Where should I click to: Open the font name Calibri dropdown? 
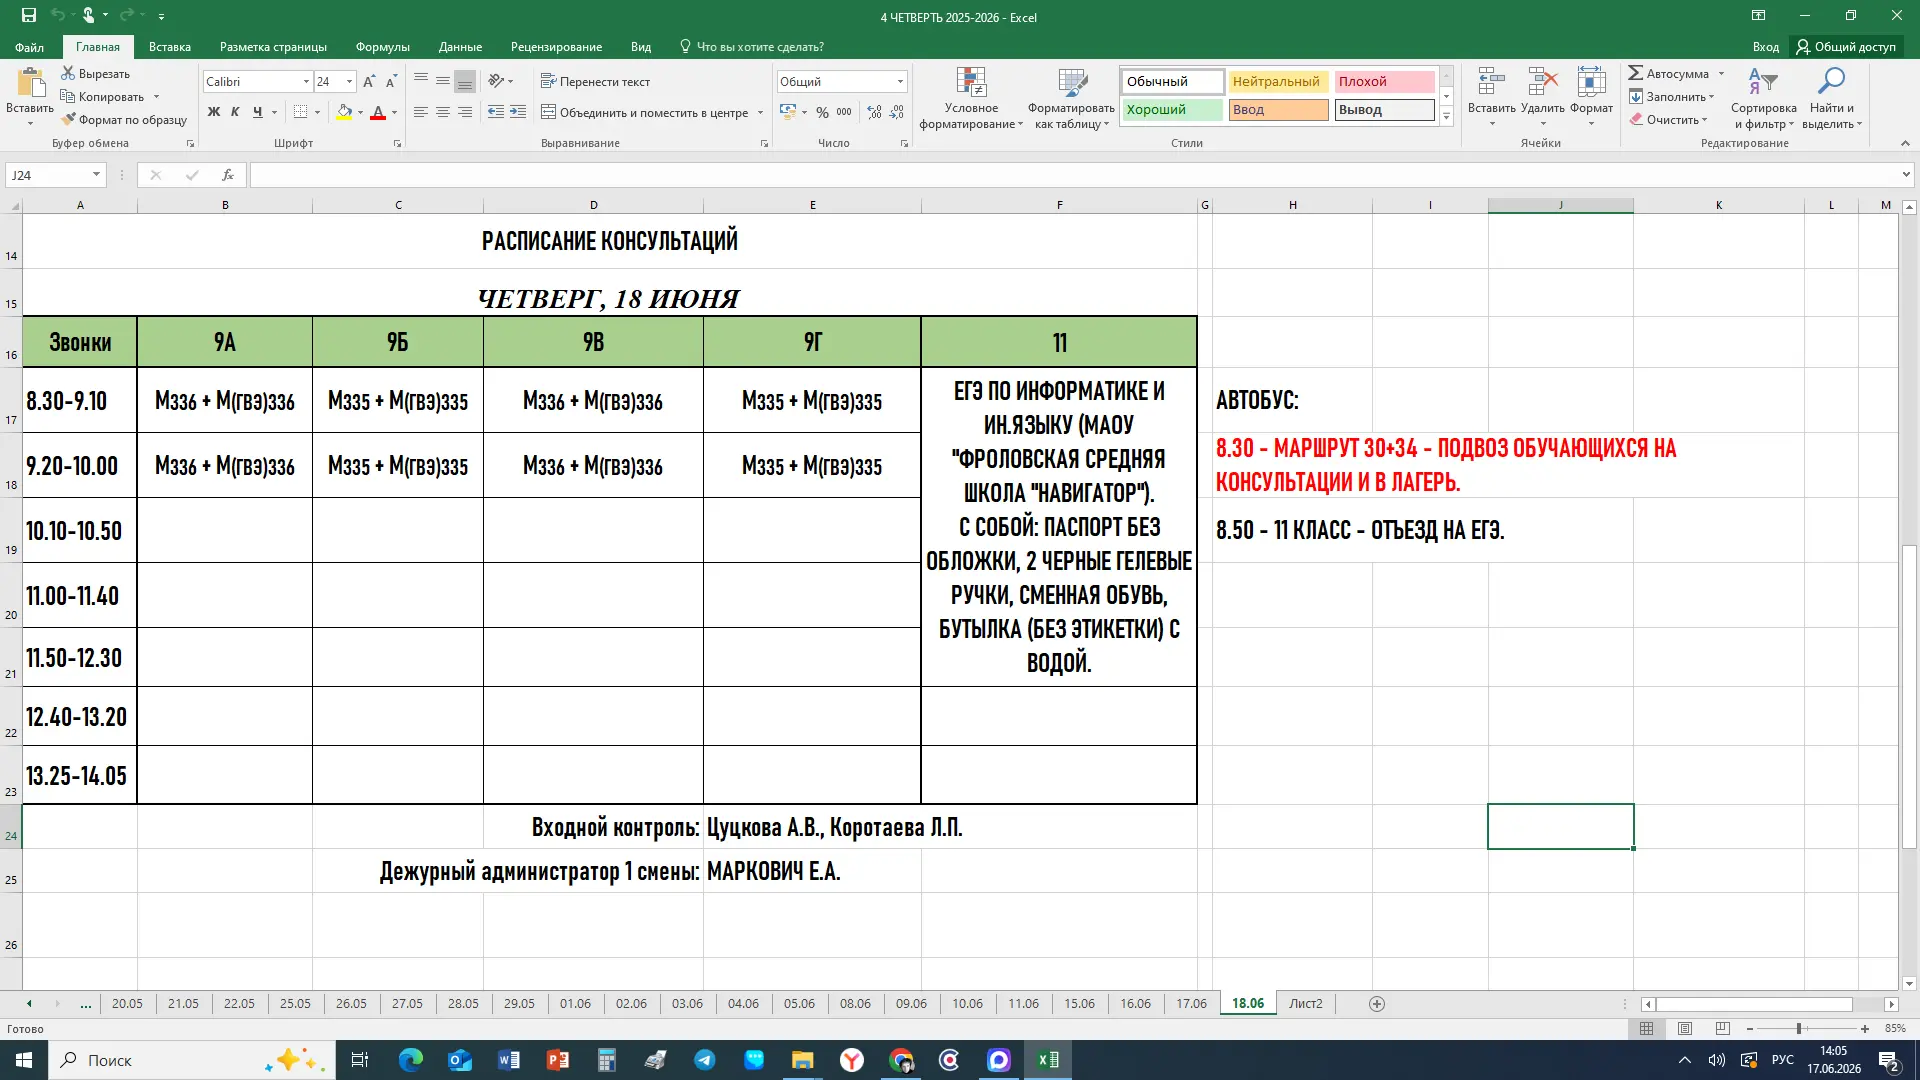[x=306, y=82]
